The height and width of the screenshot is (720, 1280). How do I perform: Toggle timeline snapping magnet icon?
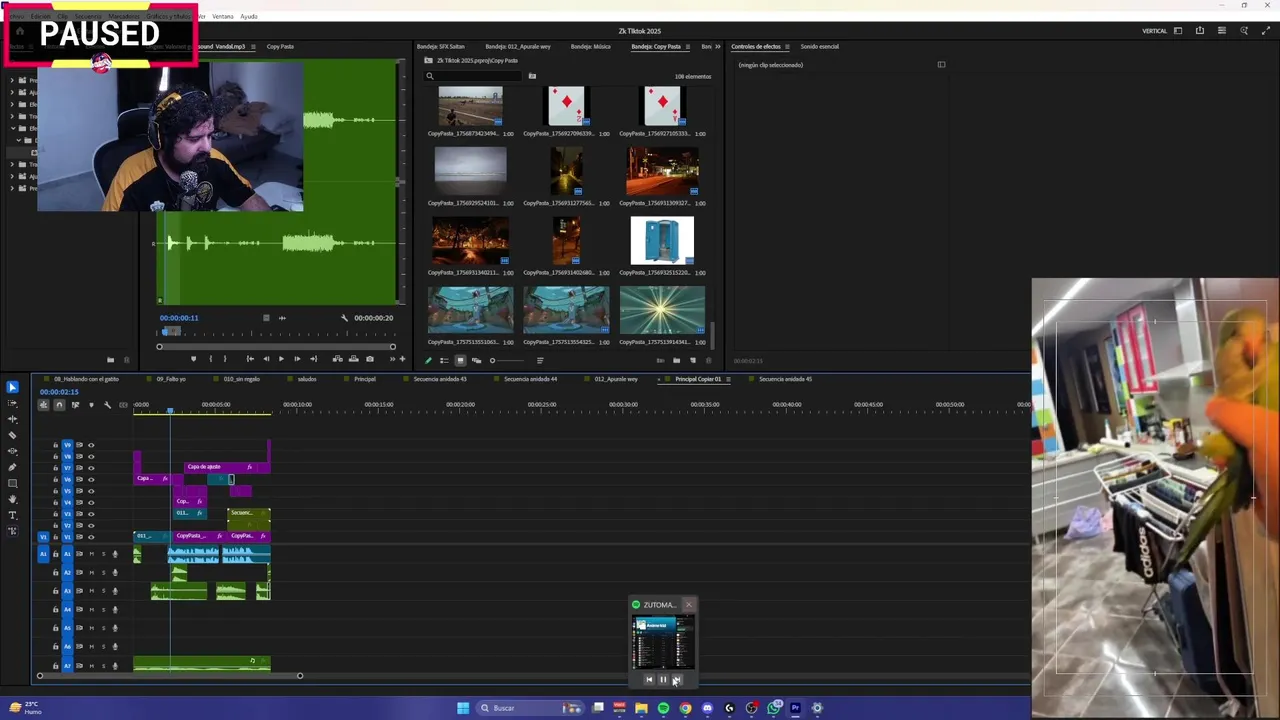(x=59, y=405)
